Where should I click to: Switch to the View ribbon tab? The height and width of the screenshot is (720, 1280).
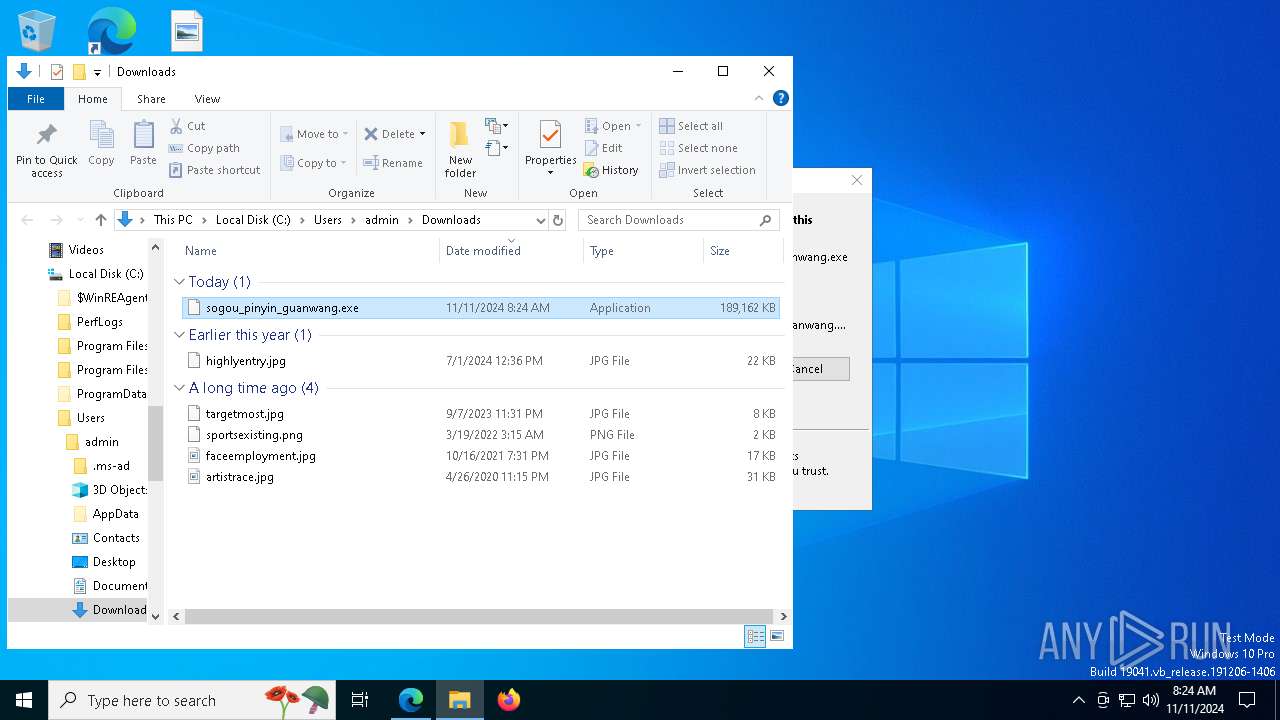tap(207, 99)
